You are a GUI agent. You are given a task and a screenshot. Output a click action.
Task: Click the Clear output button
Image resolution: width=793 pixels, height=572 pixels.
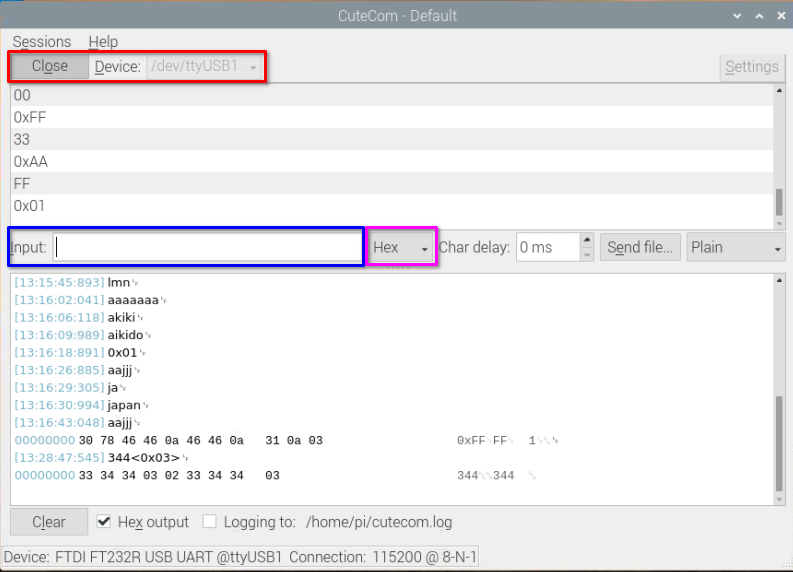click(49, 522)
